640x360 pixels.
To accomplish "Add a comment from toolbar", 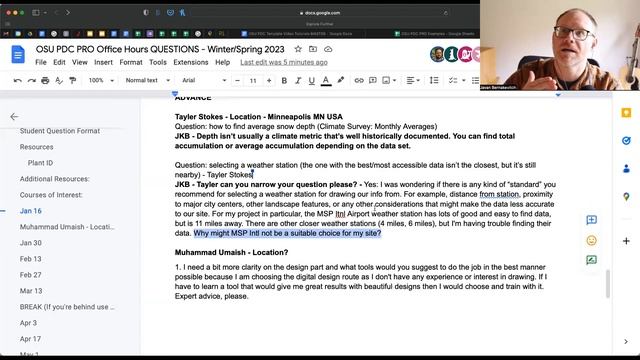I will coord(373,80).
